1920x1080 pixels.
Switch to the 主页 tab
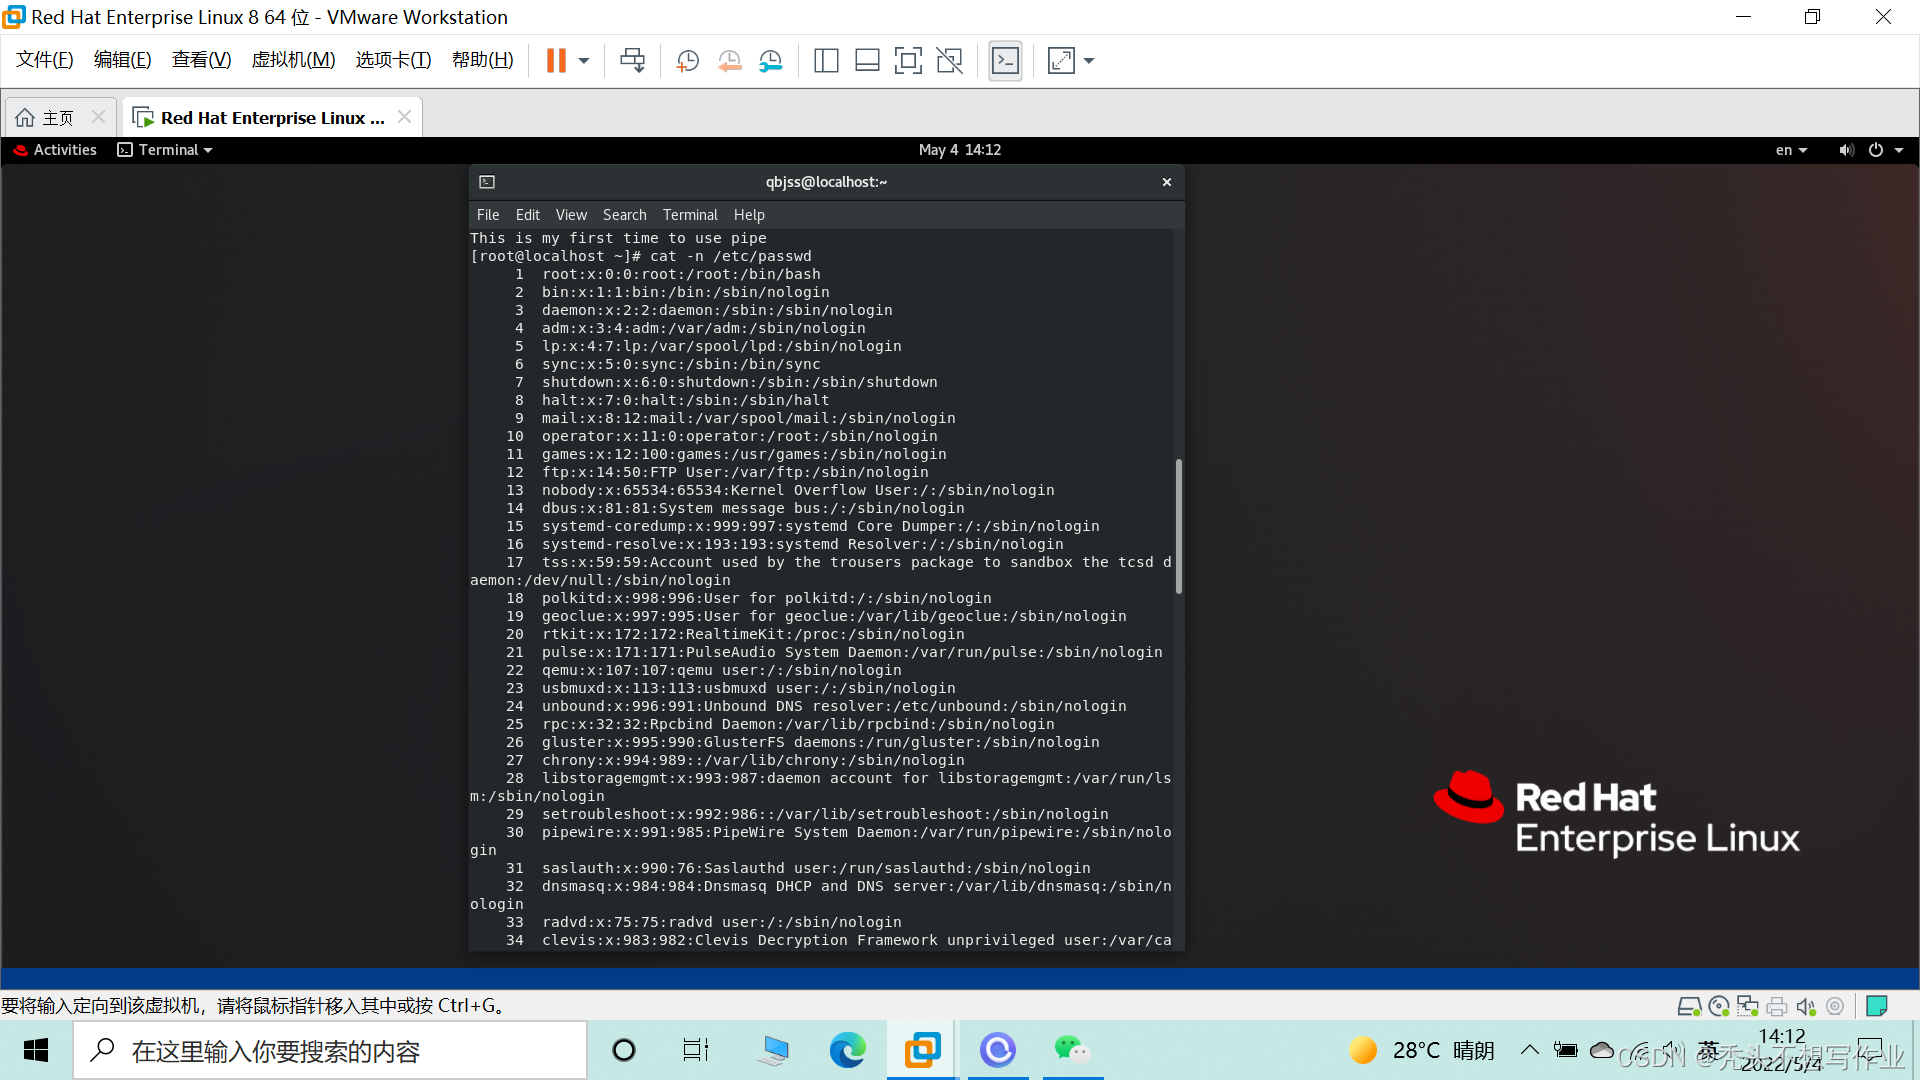(55, 117)
